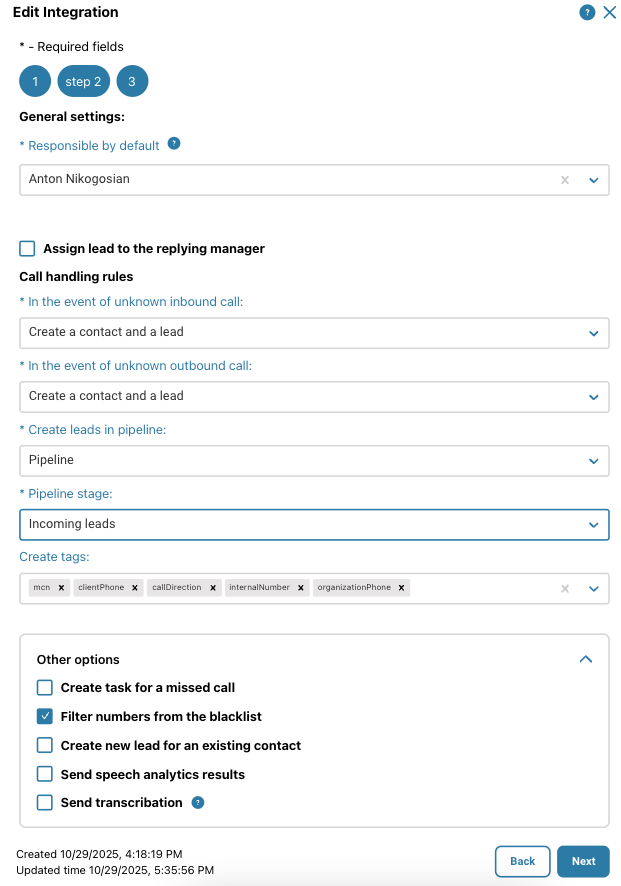Image resolution: width=621 pixels, height=886 pixels.
Task: Collapse the Other options section
Action: pyautogui.click(x=586, y=659)
